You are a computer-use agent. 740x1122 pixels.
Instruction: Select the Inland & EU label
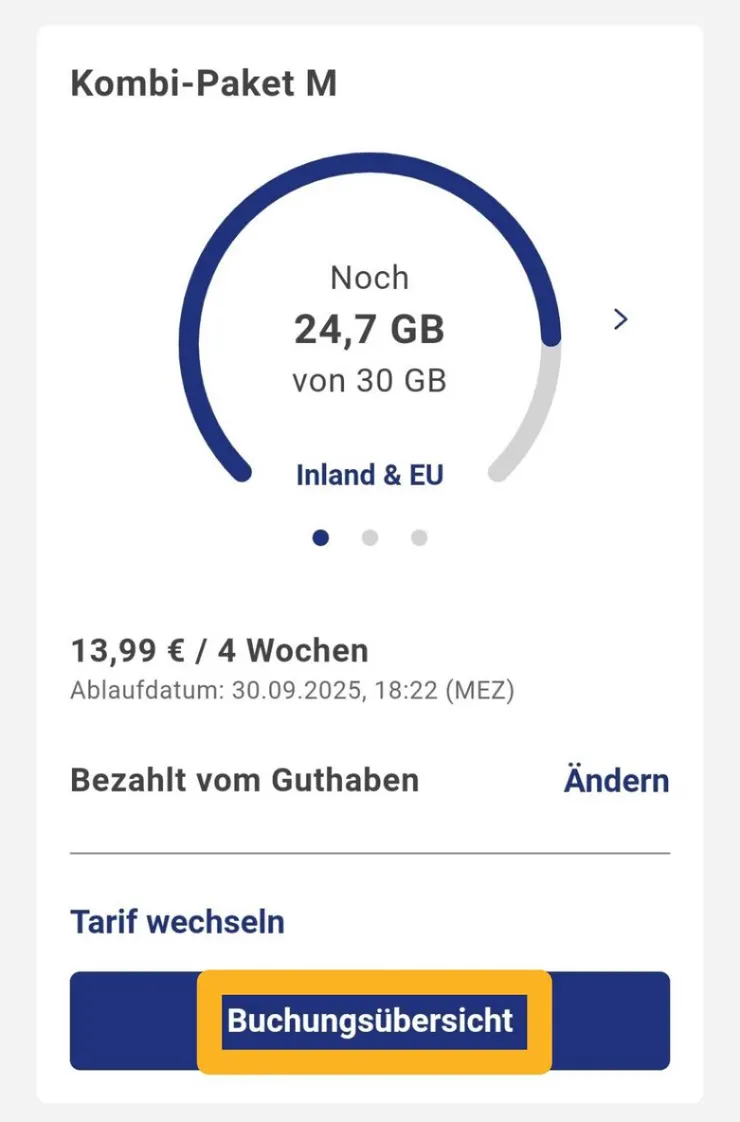(x=369, y=474)
